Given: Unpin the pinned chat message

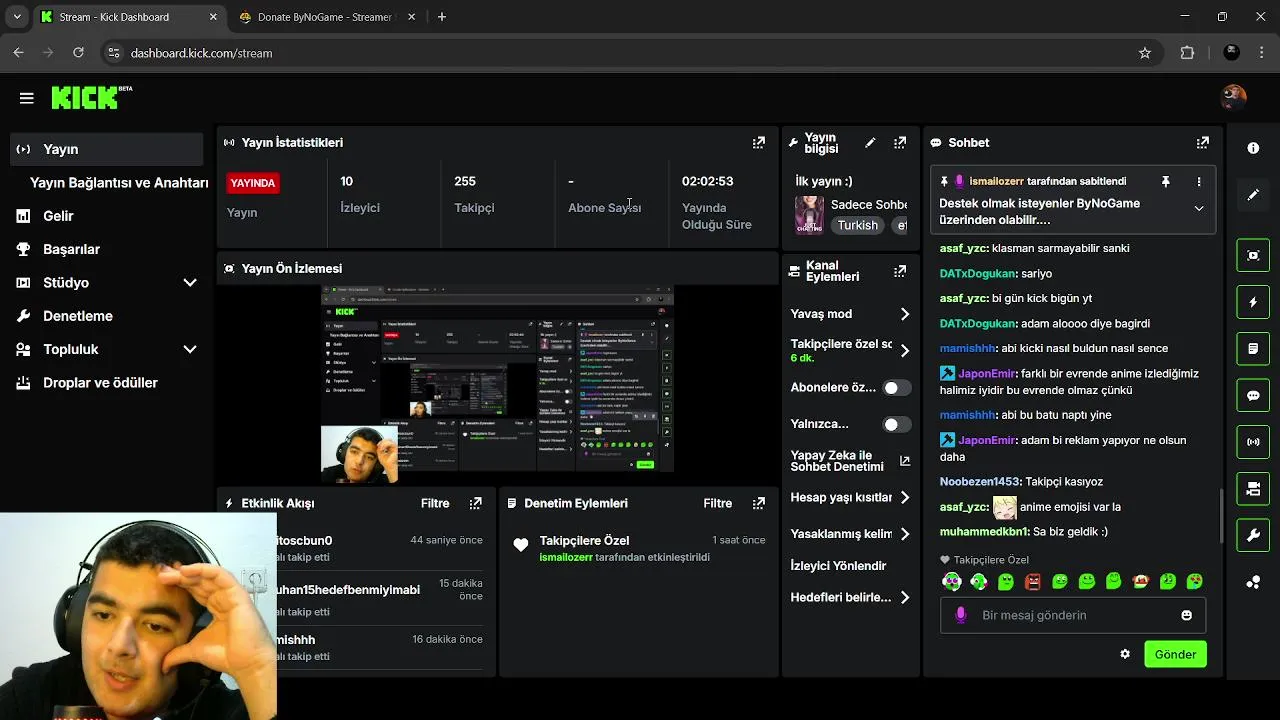Looking at the screenshot, I should click(x=1165, y=182).
